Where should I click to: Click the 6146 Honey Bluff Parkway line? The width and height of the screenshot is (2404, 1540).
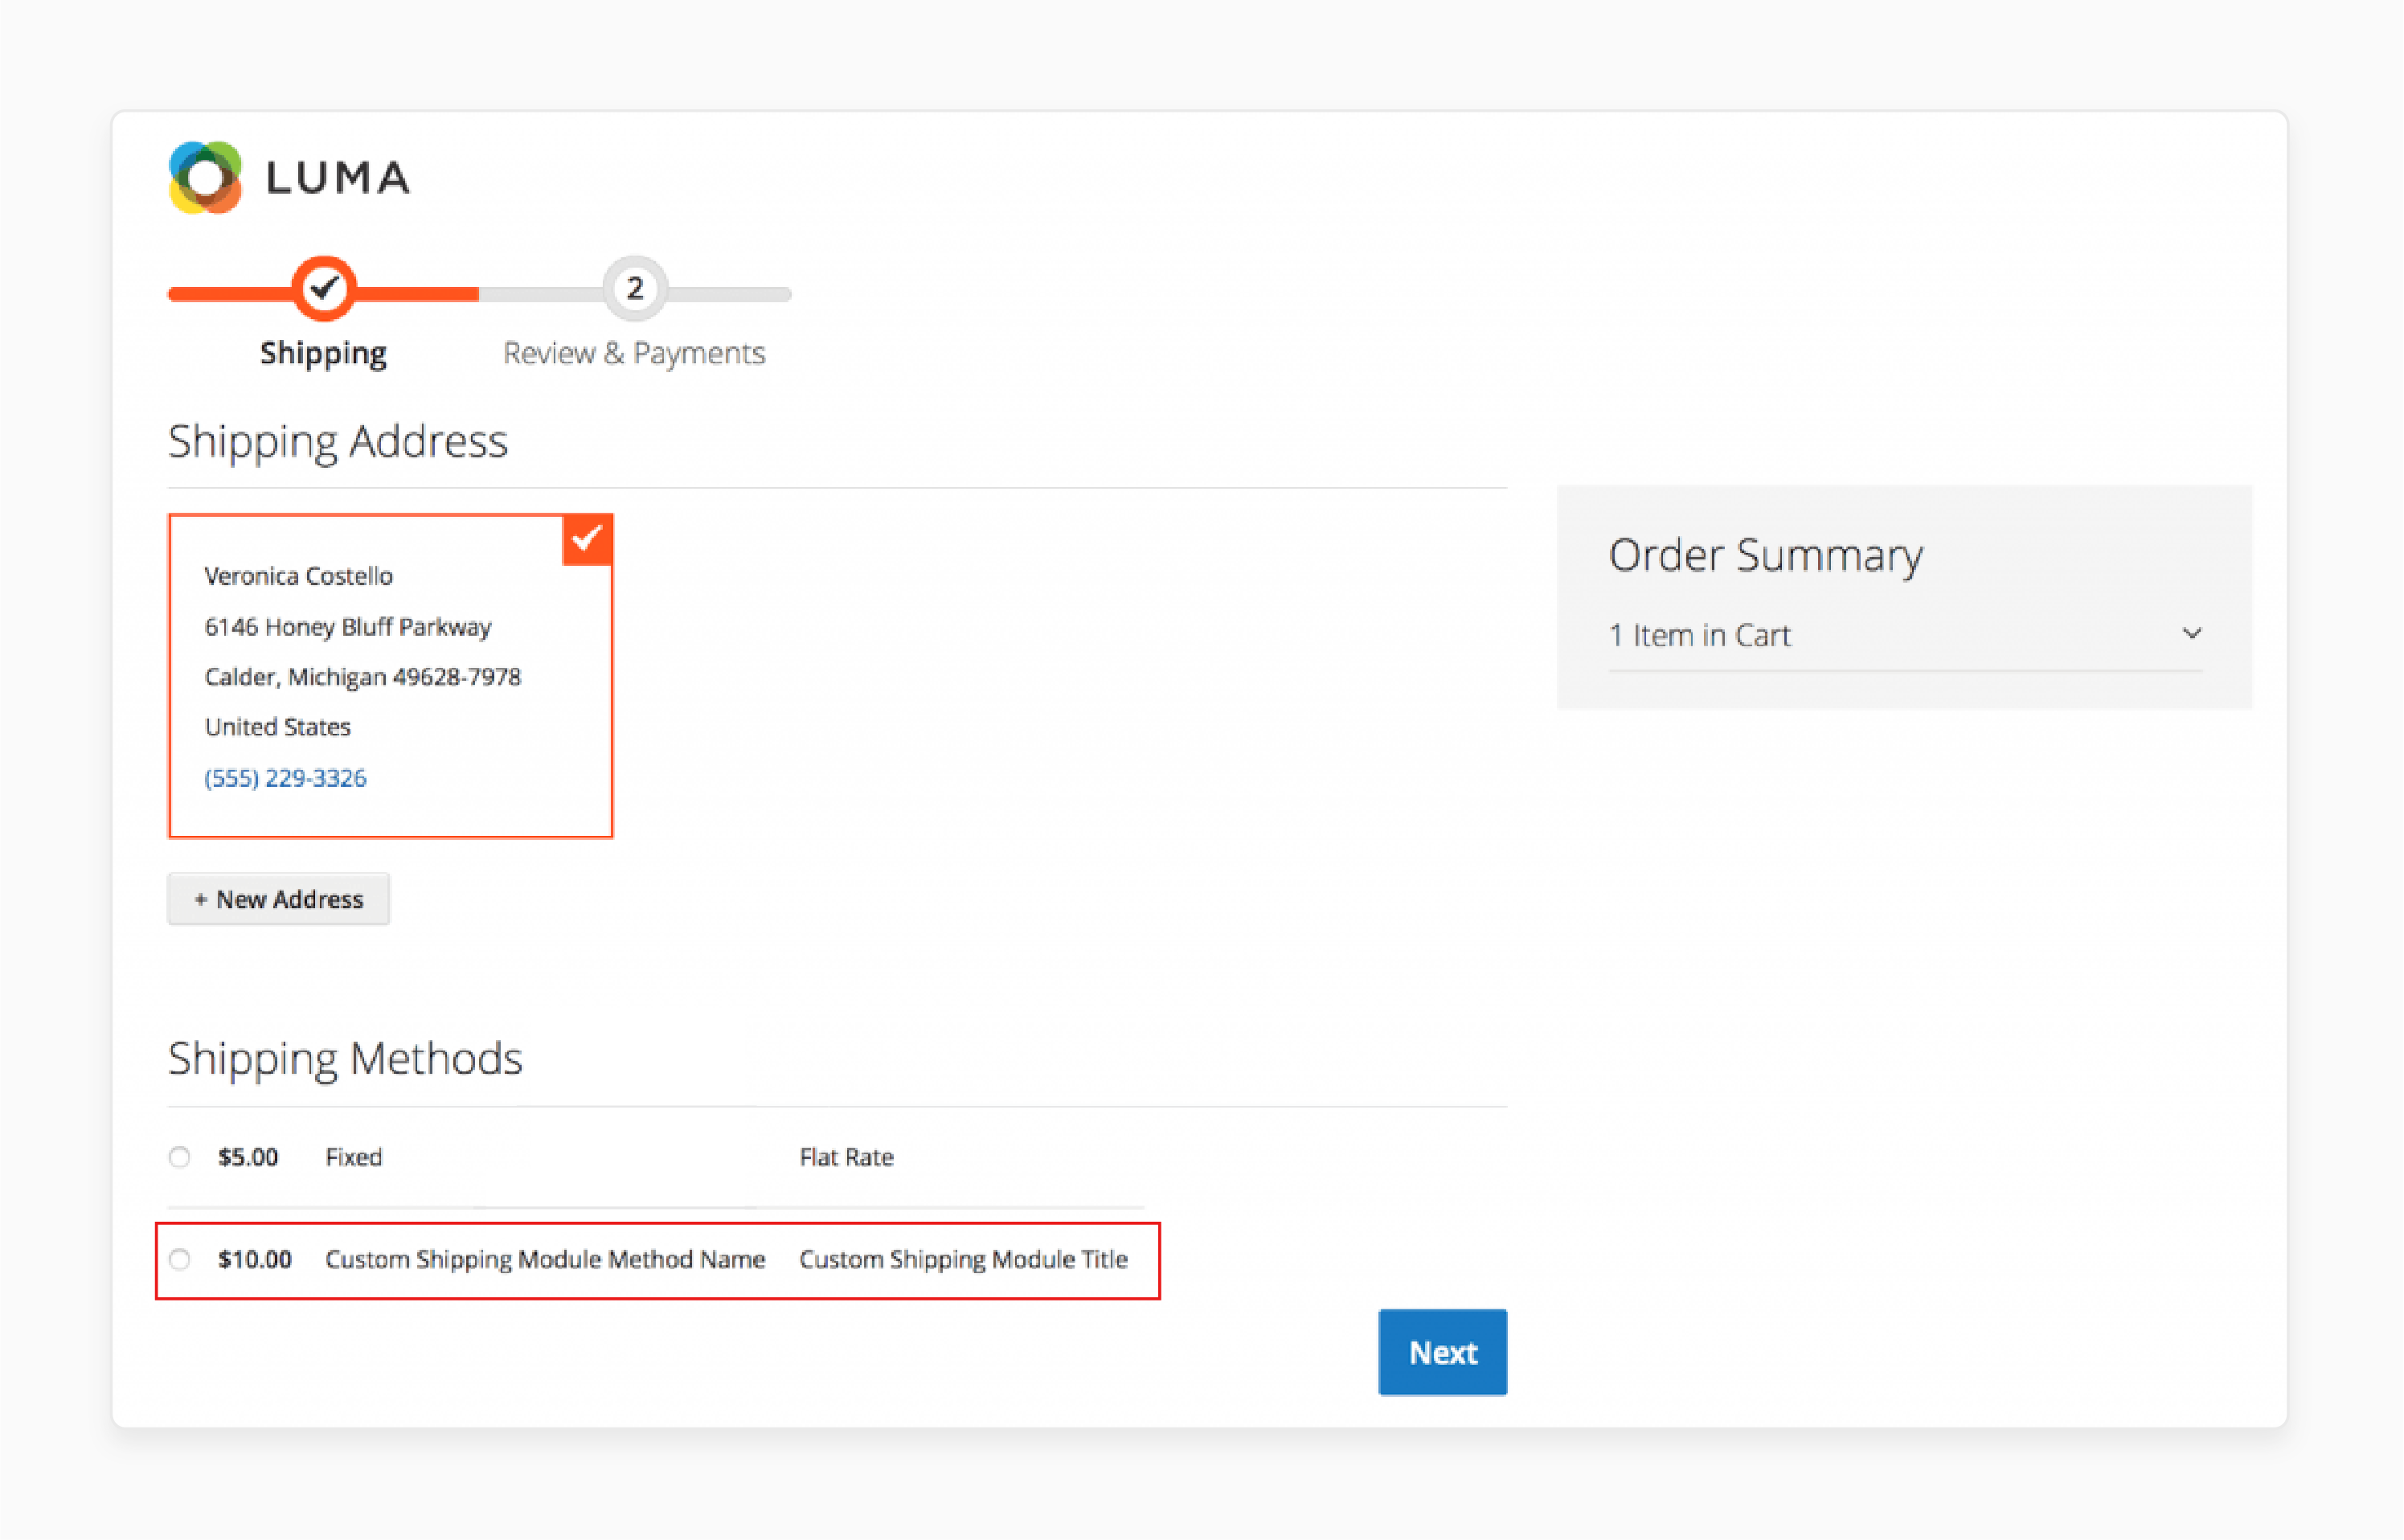(x=348, y=627)
